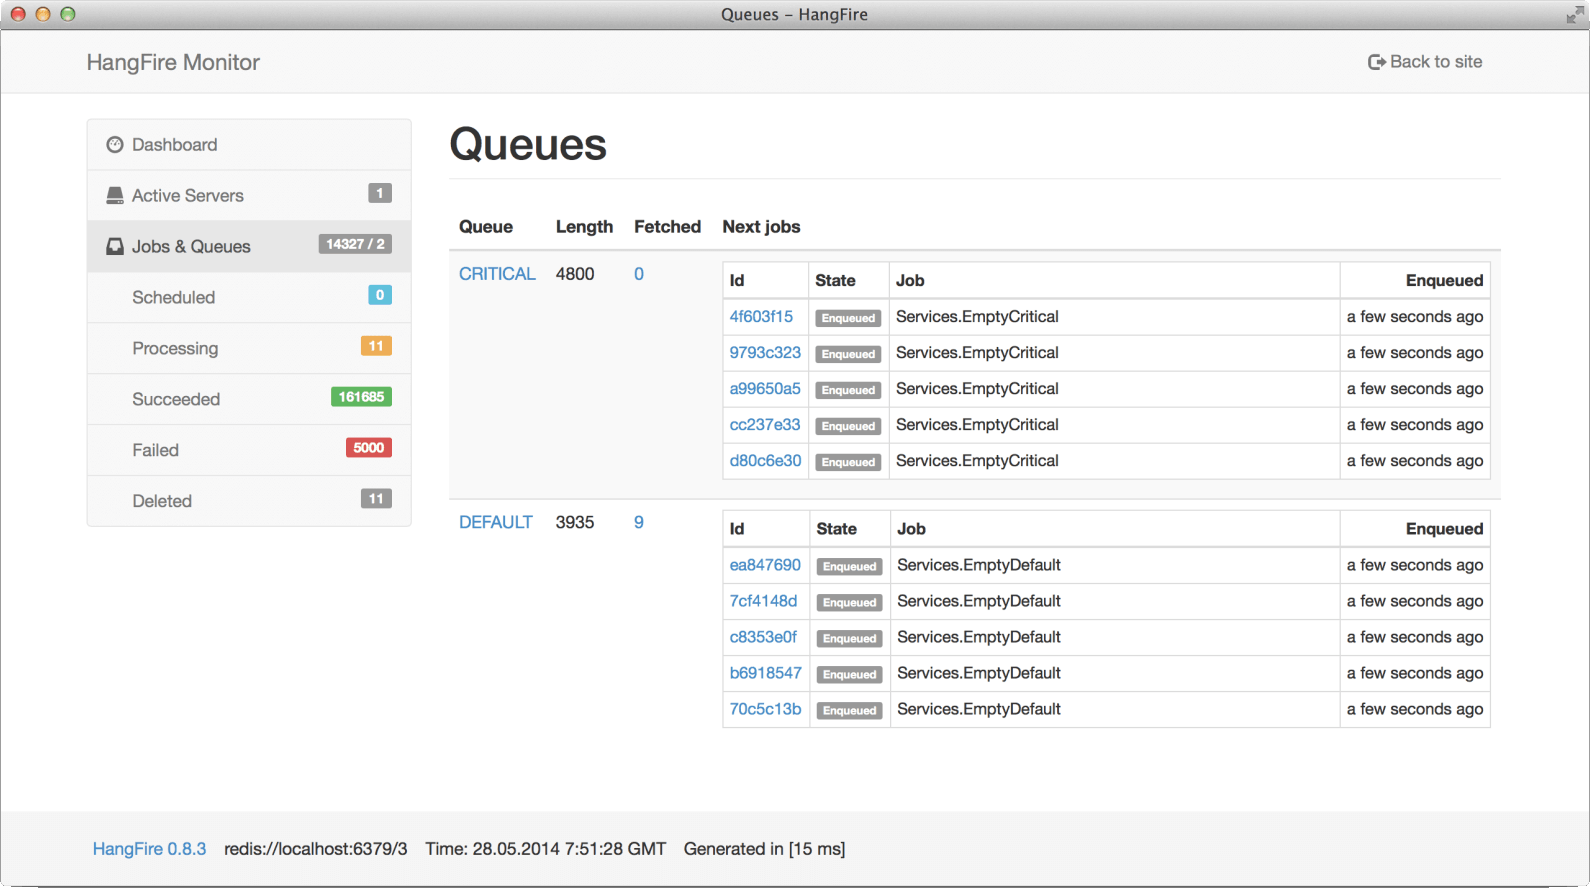Open job 70c5c13b details
Viewport: 1590px width, 888px height.
765,709
